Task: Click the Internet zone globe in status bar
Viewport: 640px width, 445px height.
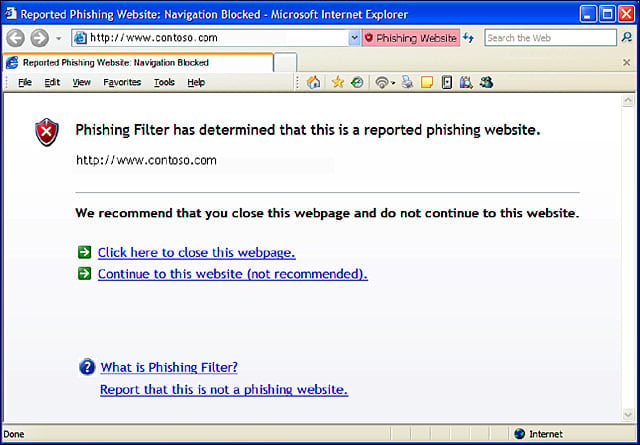Action: [x=520, y=434]
